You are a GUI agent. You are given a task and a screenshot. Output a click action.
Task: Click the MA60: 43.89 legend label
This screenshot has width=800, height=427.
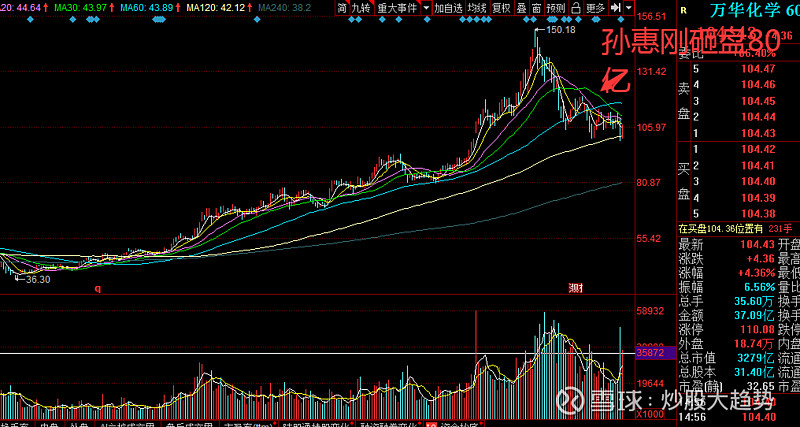pyautogui.click(x=148, y=8)
